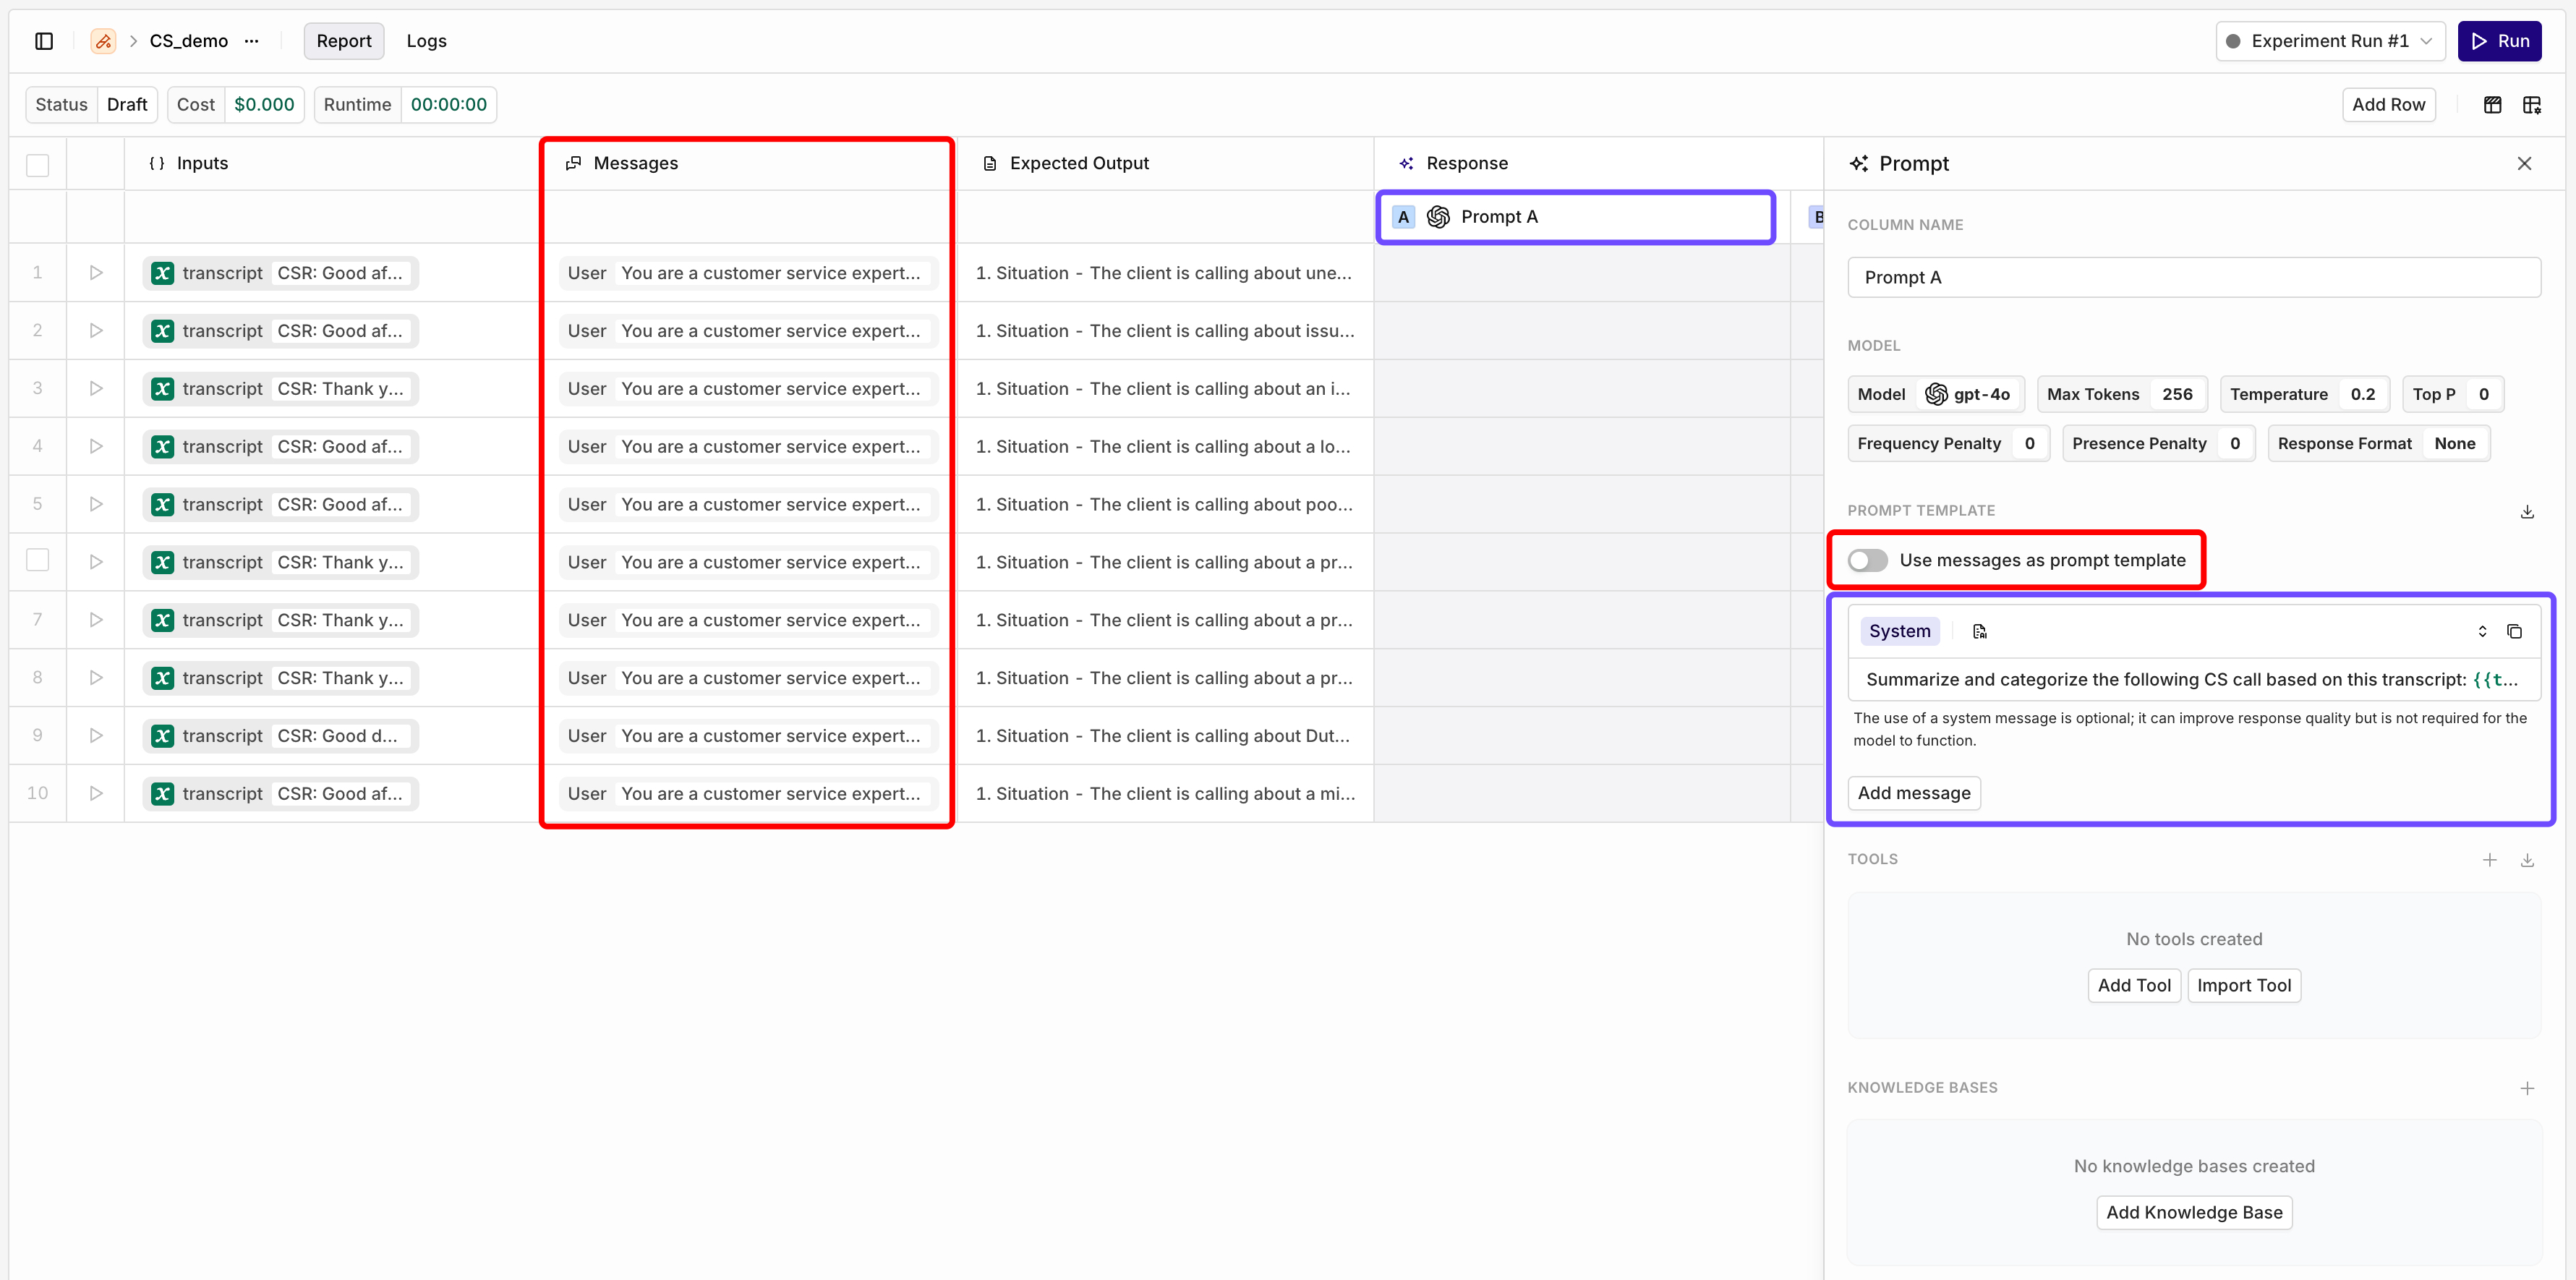
Task: Click the gpt-4o model logo icon
Action: [1936, 394]
